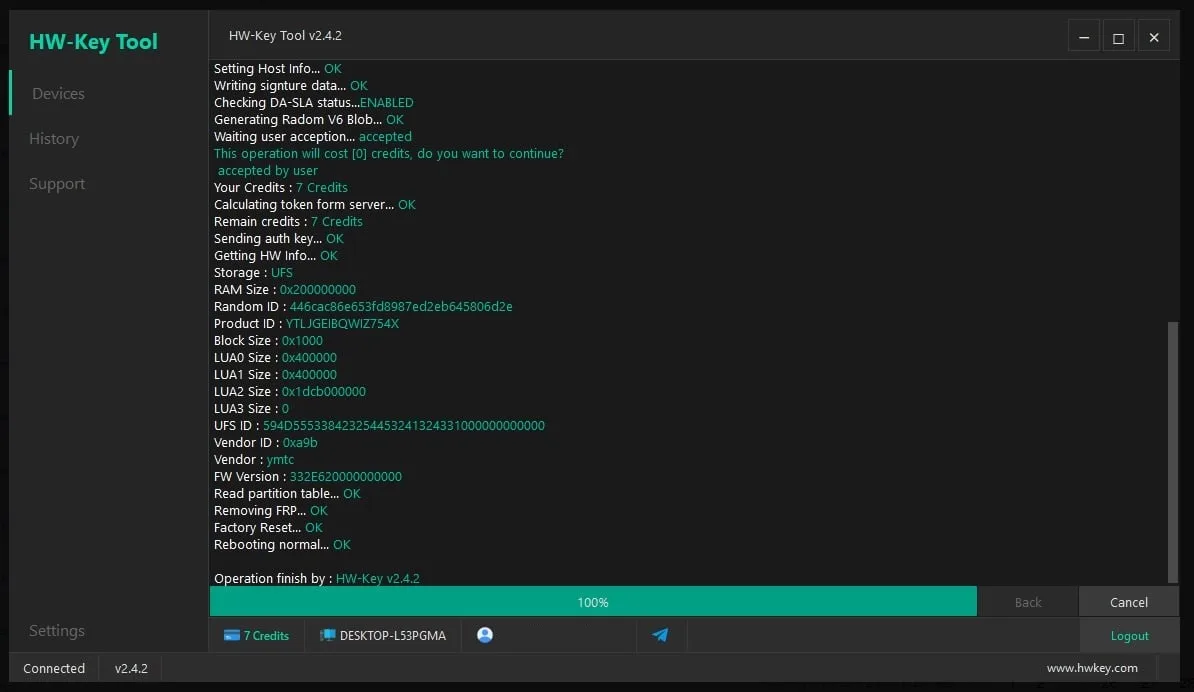
Task: Close the HW-Key Tool window
Action: tap(1154, 37)
